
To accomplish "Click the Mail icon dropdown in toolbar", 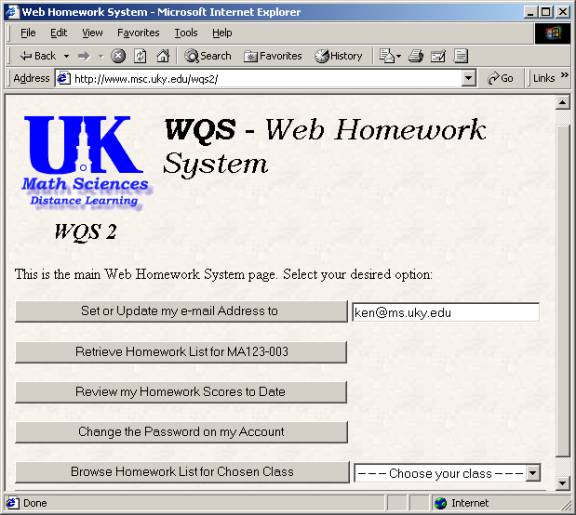I will (390, 56).
